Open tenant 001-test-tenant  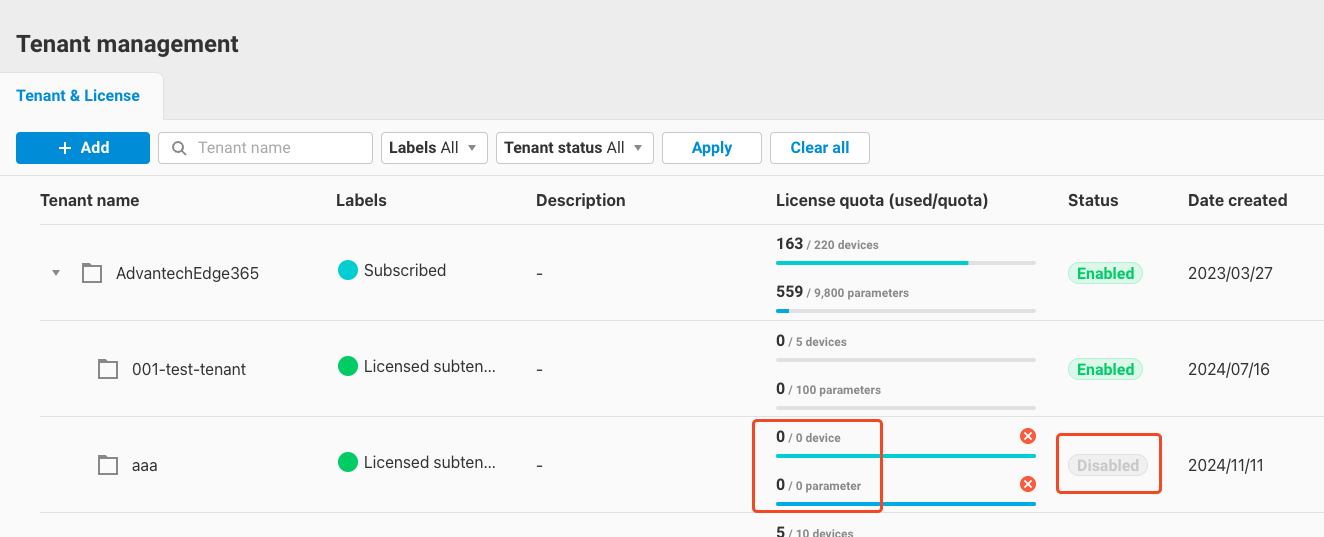point(189,369)
